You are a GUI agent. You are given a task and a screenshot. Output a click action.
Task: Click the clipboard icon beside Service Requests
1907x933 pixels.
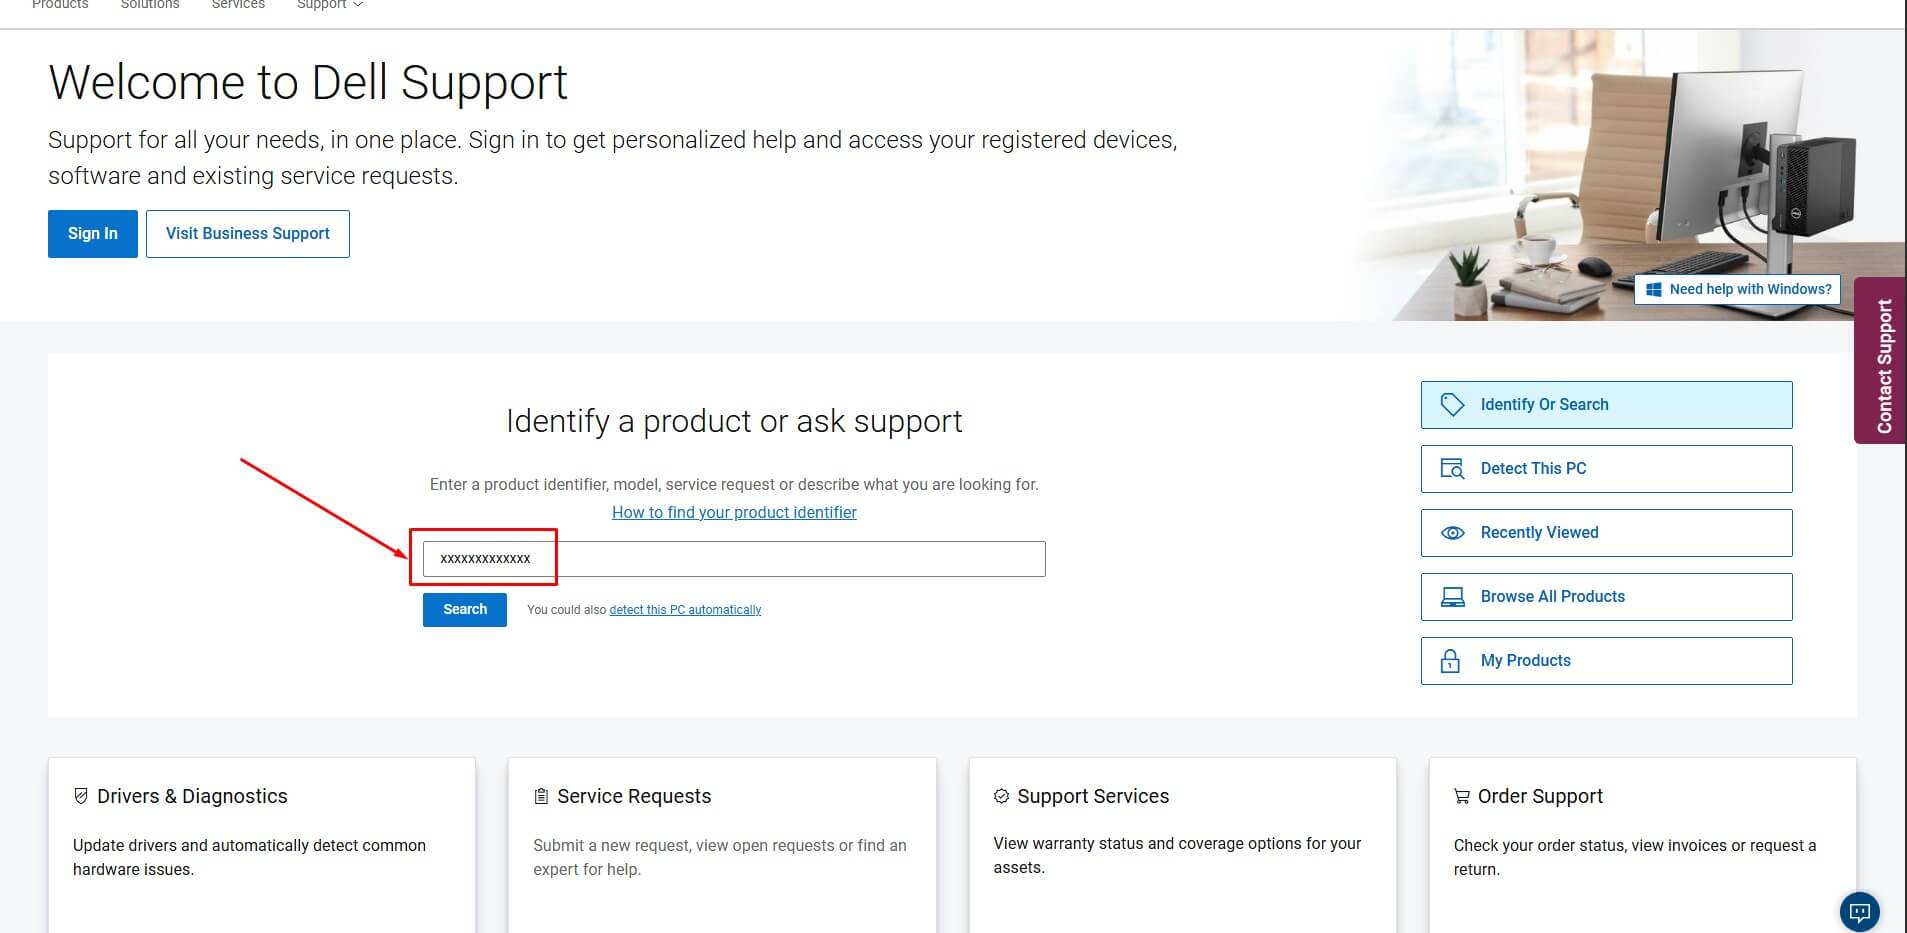[x=541, y=796]
